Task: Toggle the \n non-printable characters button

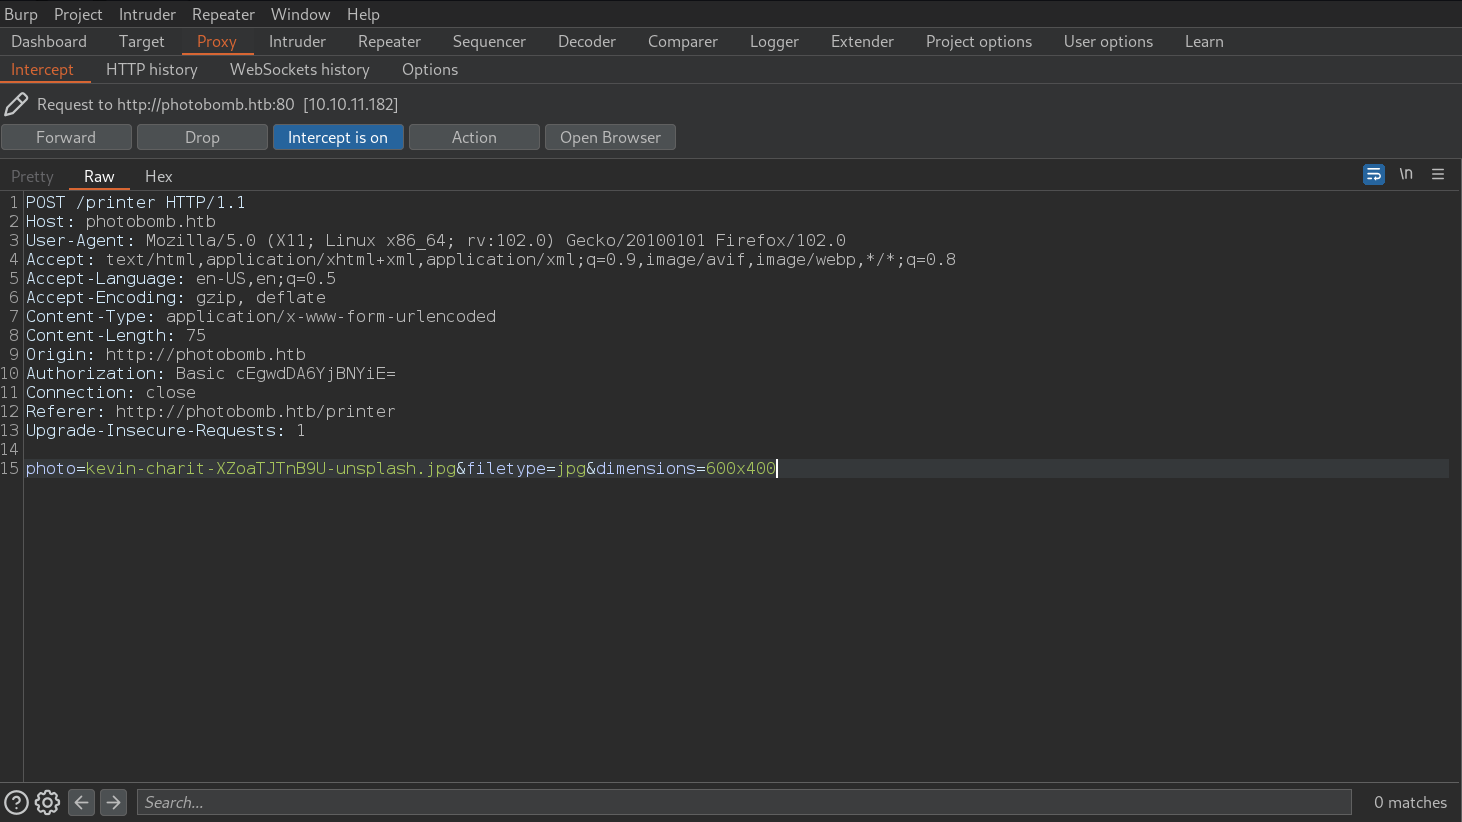Action: click(1406, 174)
